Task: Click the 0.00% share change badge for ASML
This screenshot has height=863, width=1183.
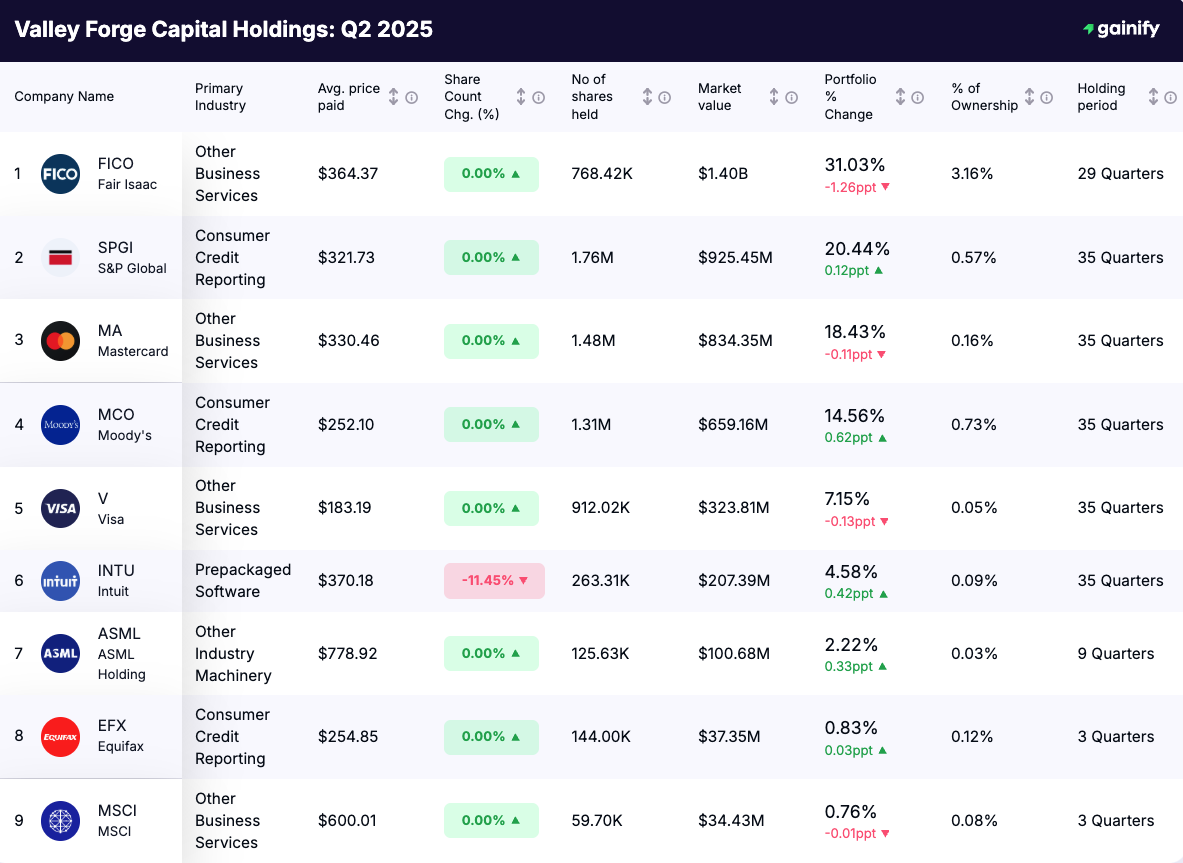Action: pyautogui.click(x=491, y=653)
